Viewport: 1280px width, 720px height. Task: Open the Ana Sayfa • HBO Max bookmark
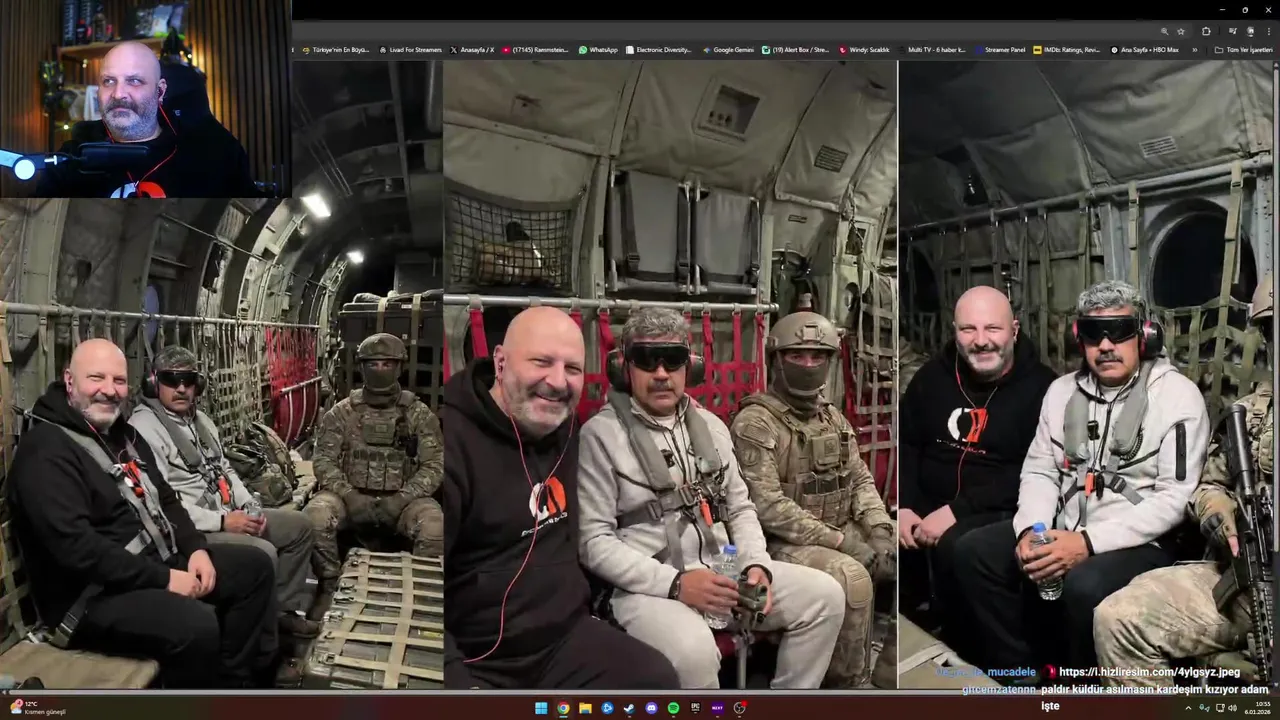1144,49
